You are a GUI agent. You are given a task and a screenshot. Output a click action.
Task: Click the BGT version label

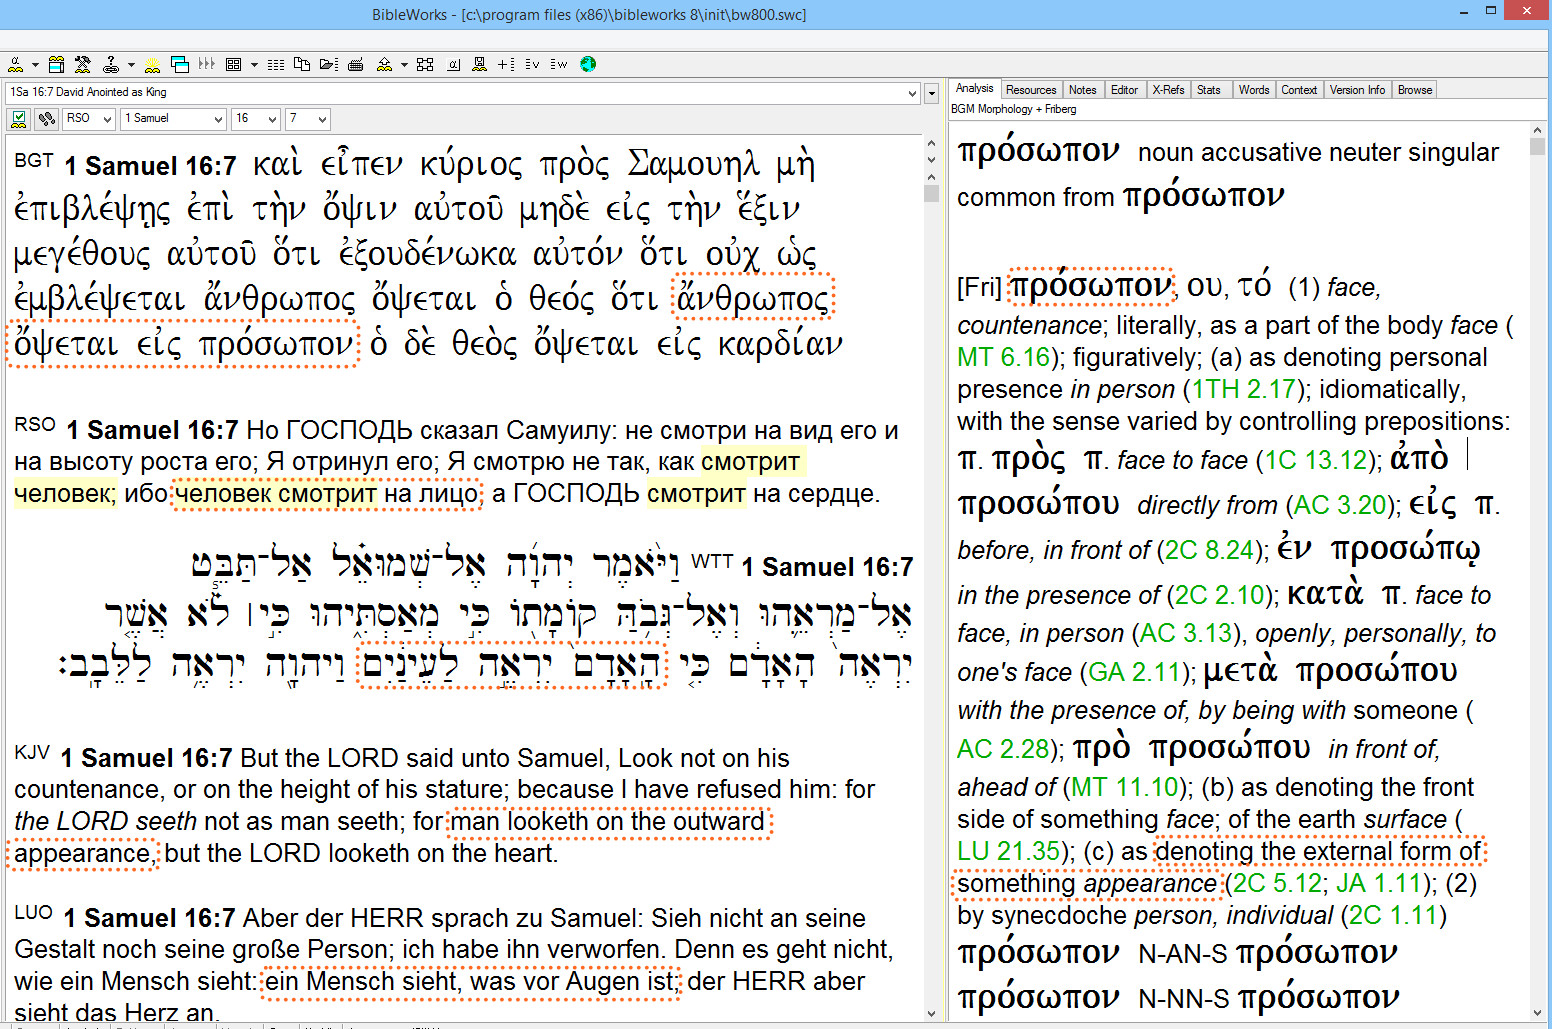coord(34,160)
